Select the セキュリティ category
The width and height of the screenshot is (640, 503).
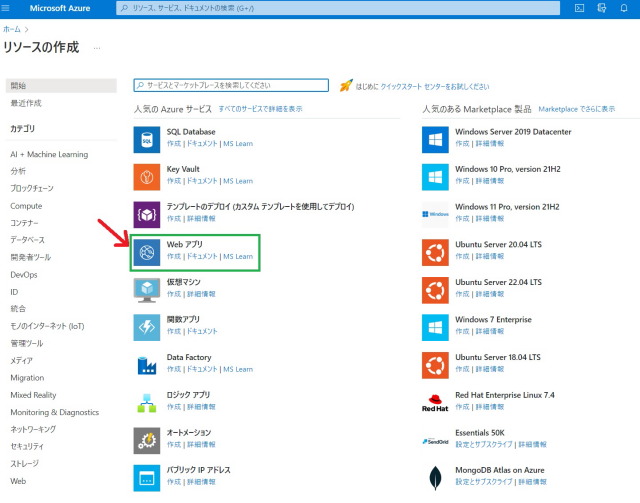pos(27,446)
